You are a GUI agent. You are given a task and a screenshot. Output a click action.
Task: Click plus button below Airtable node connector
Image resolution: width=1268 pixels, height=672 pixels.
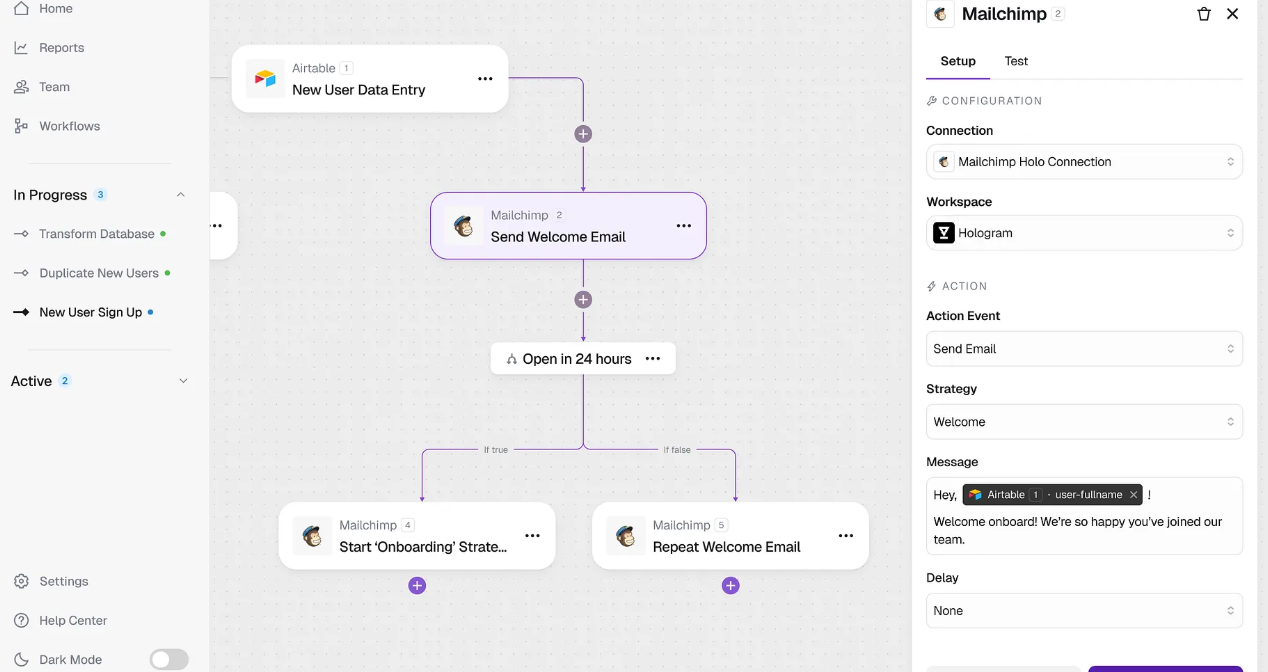coord(583,134)
